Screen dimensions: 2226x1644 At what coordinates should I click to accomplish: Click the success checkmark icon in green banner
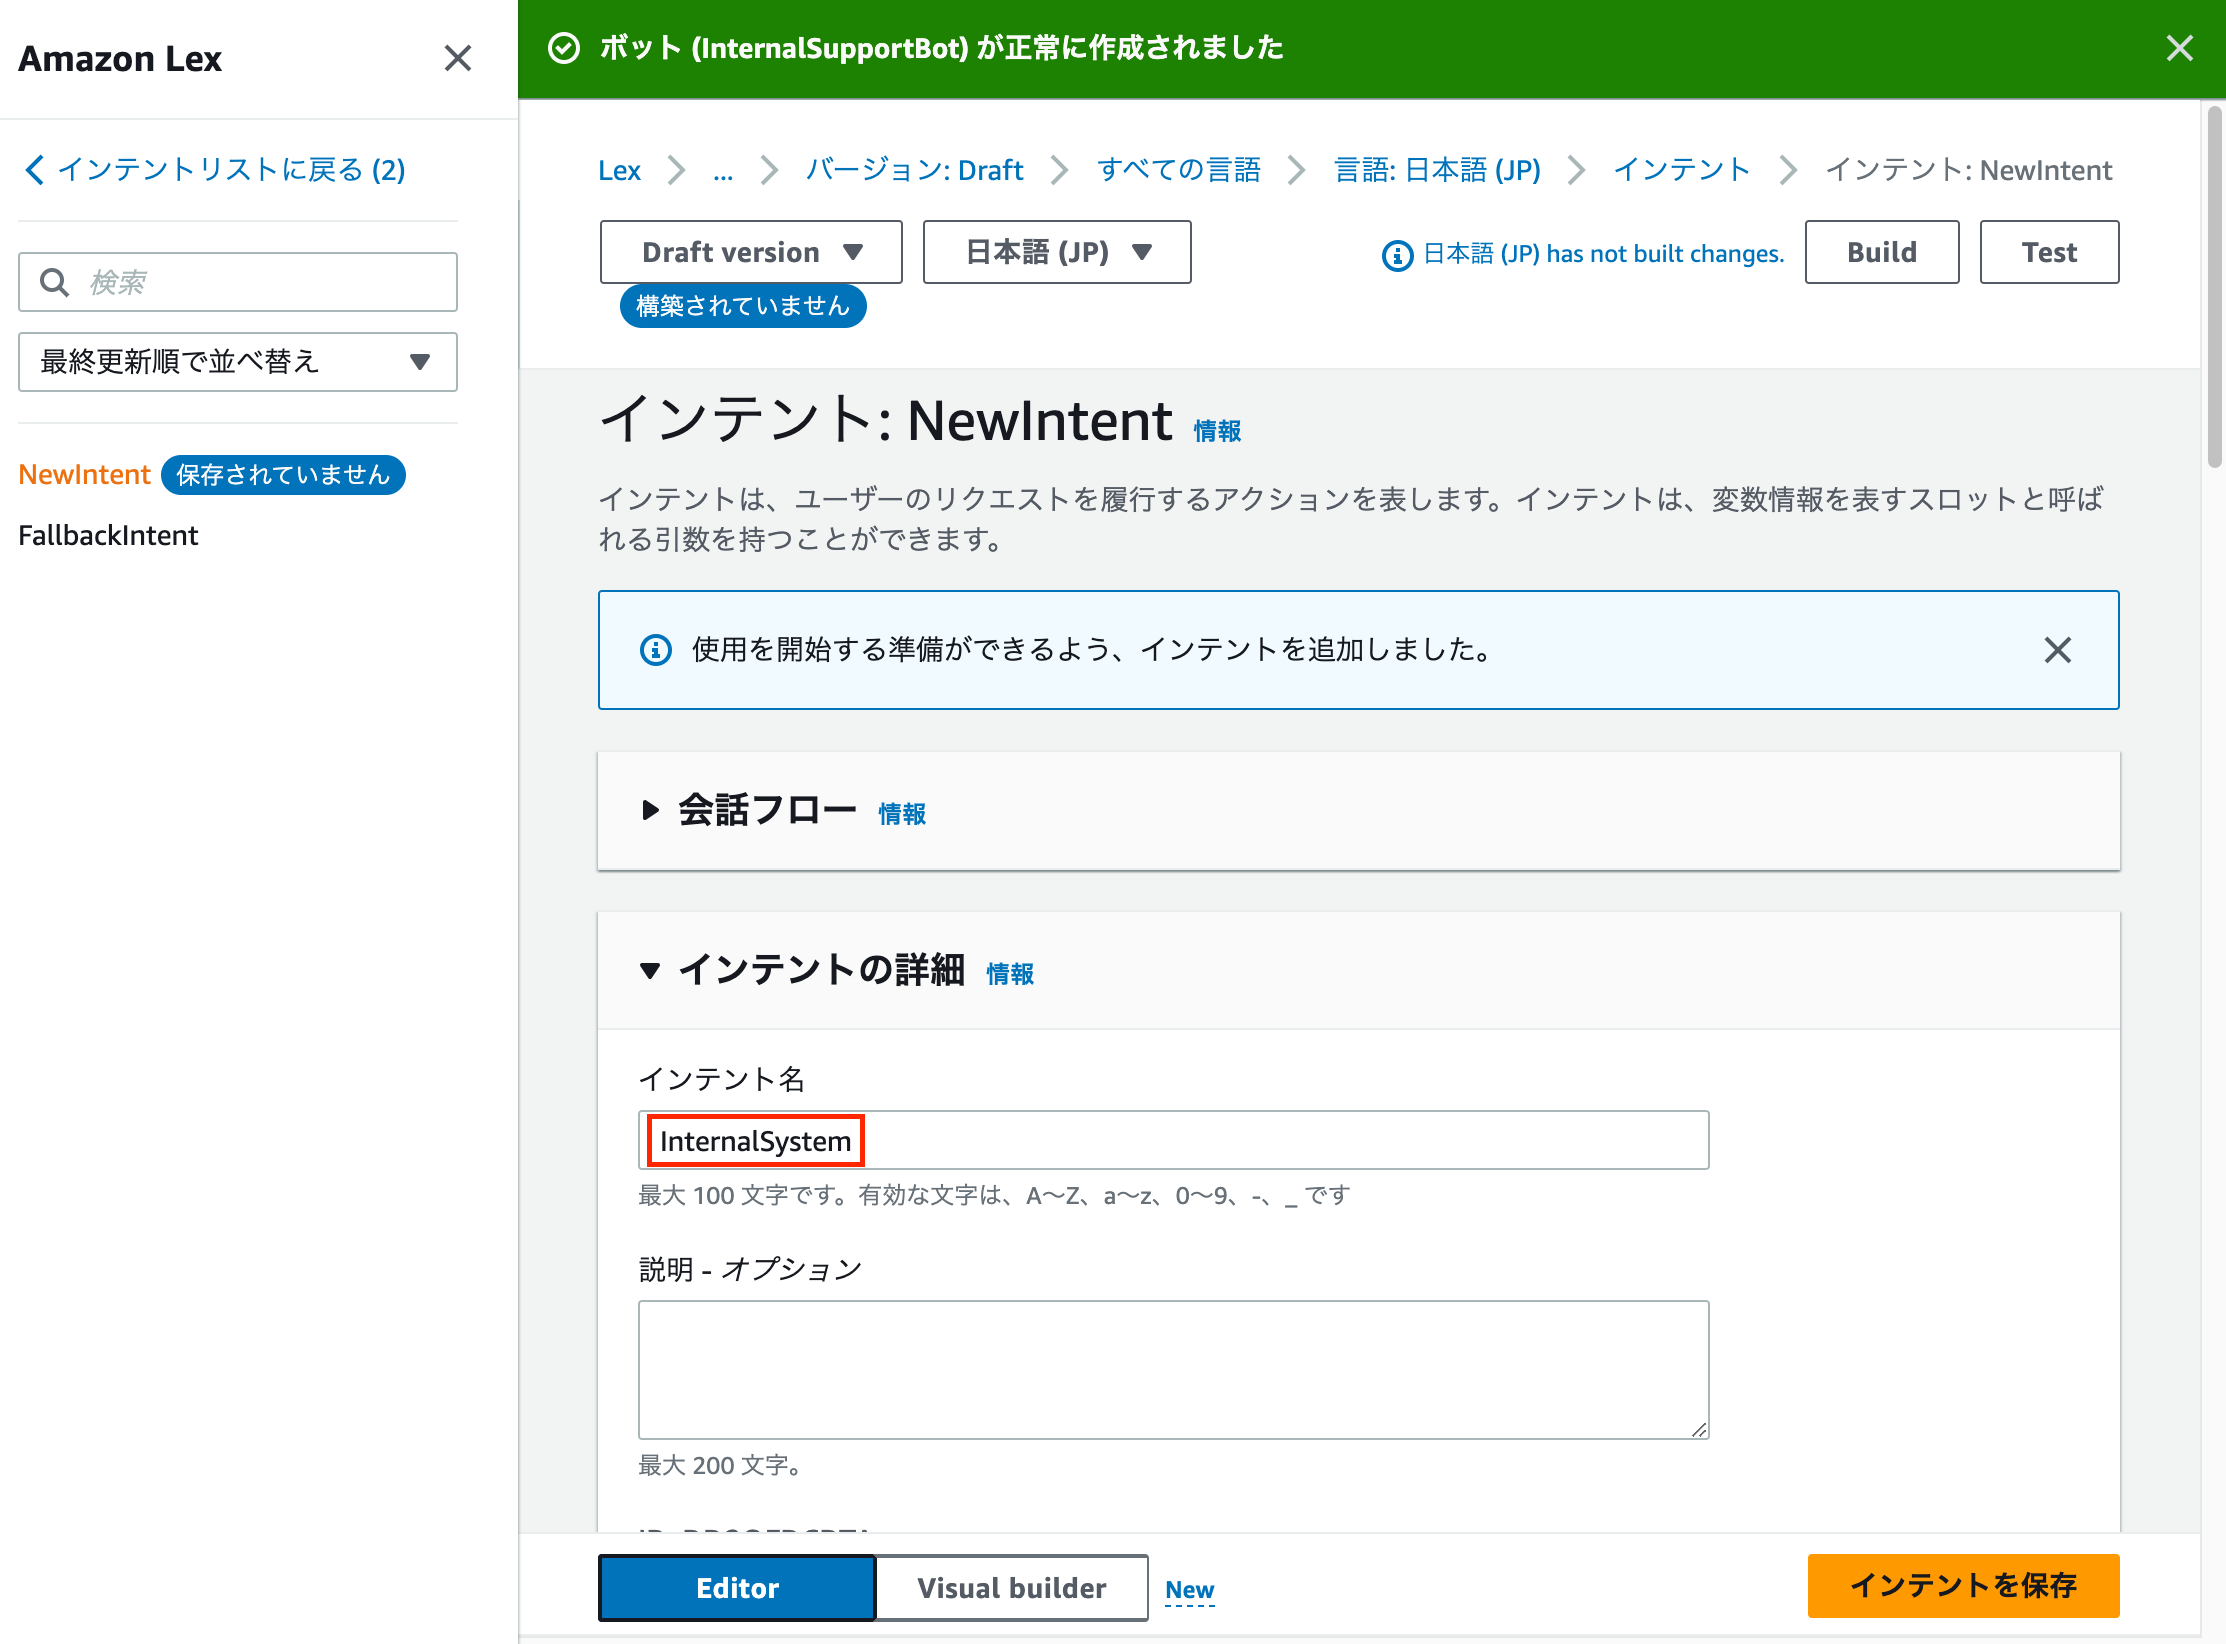564,48
